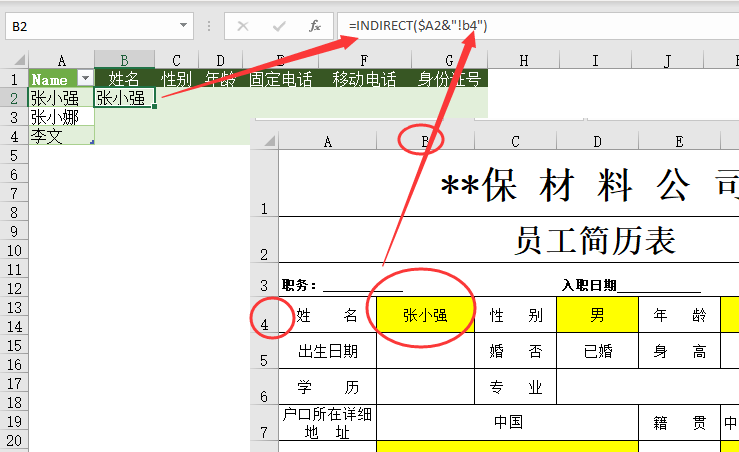Select column J header in the main sheet

[667, 60]
